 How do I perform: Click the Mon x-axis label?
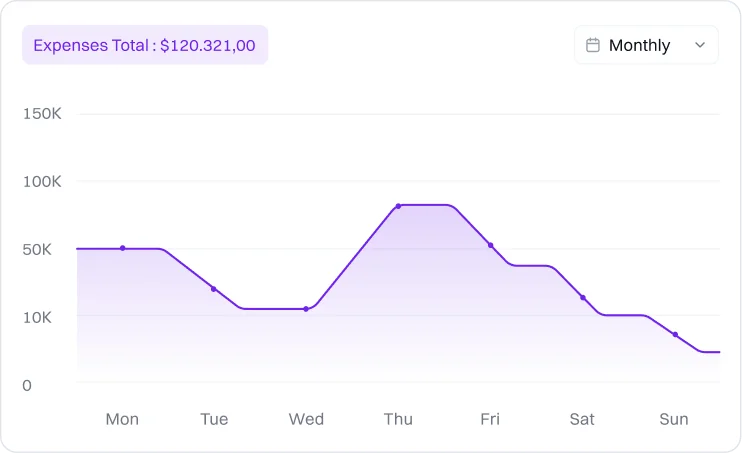(x=122, y=419)
